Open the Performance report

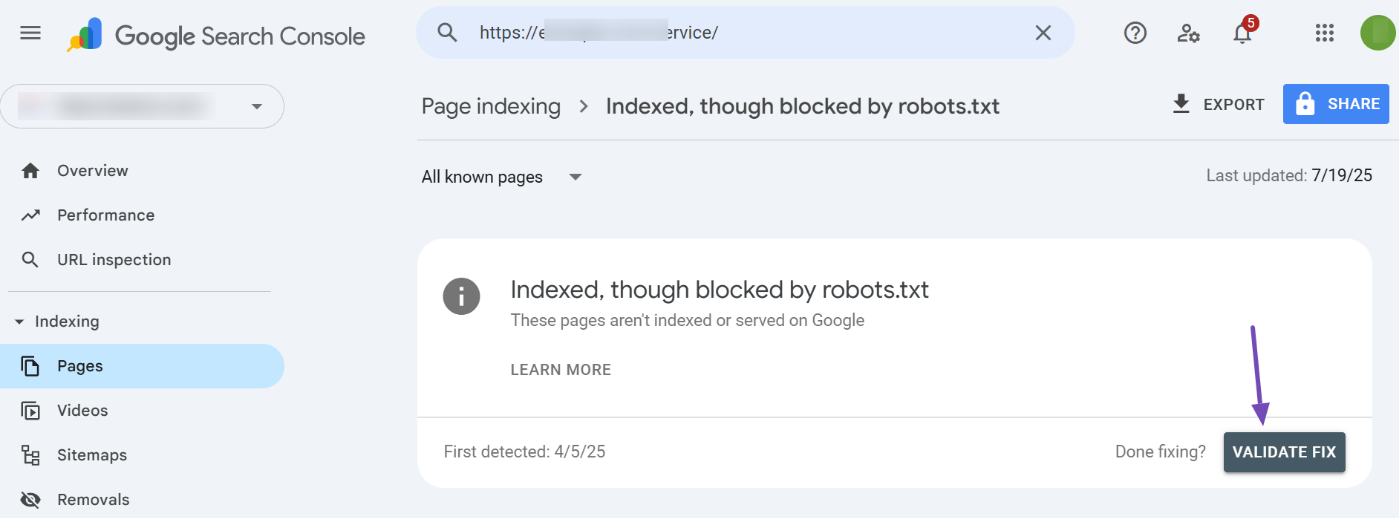[105, 215]
